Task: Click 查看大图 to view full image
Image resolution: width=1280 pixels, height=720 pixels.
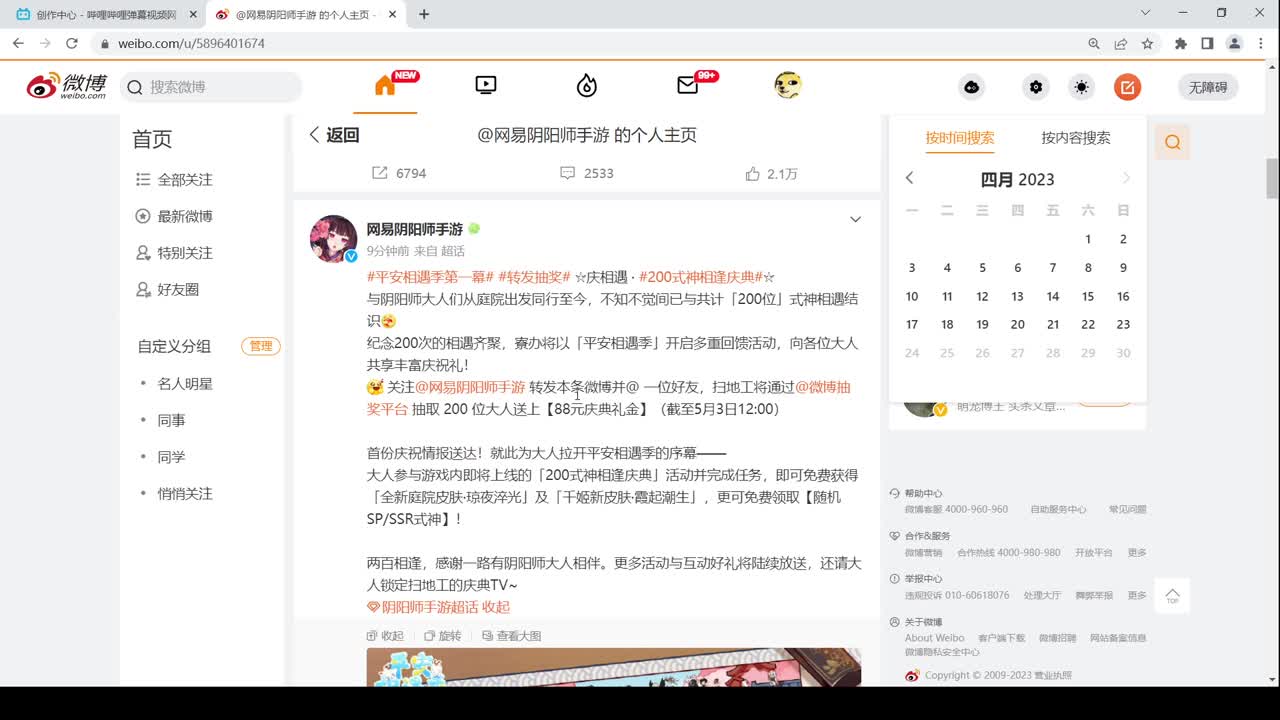Action: coord(511,636)
